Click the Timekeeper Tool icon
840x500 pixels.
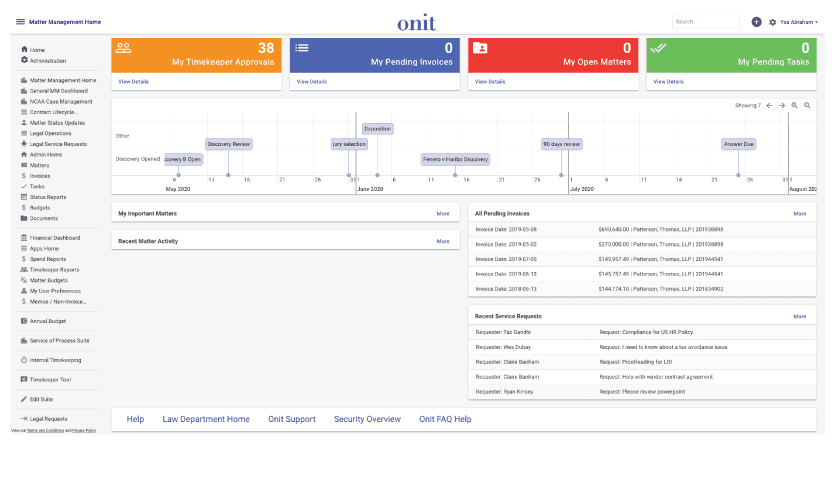pos(24,379)
